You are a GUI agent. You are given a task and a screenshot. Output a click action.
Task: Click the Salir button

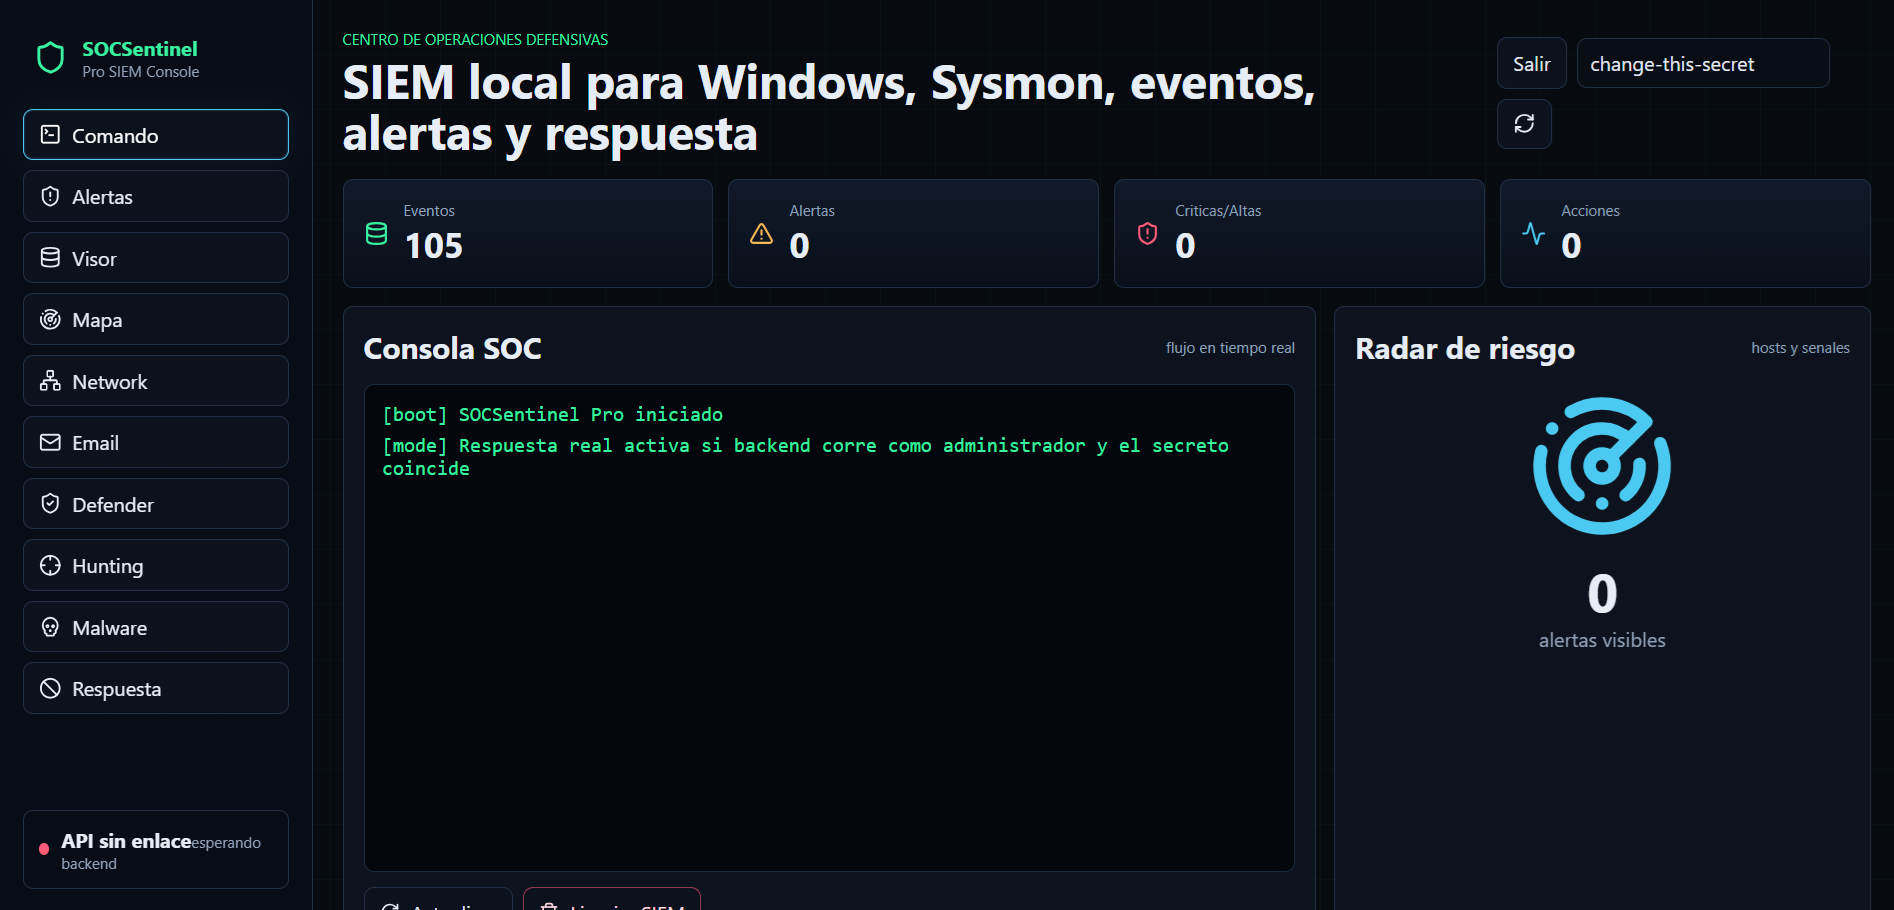(1531, 64)
